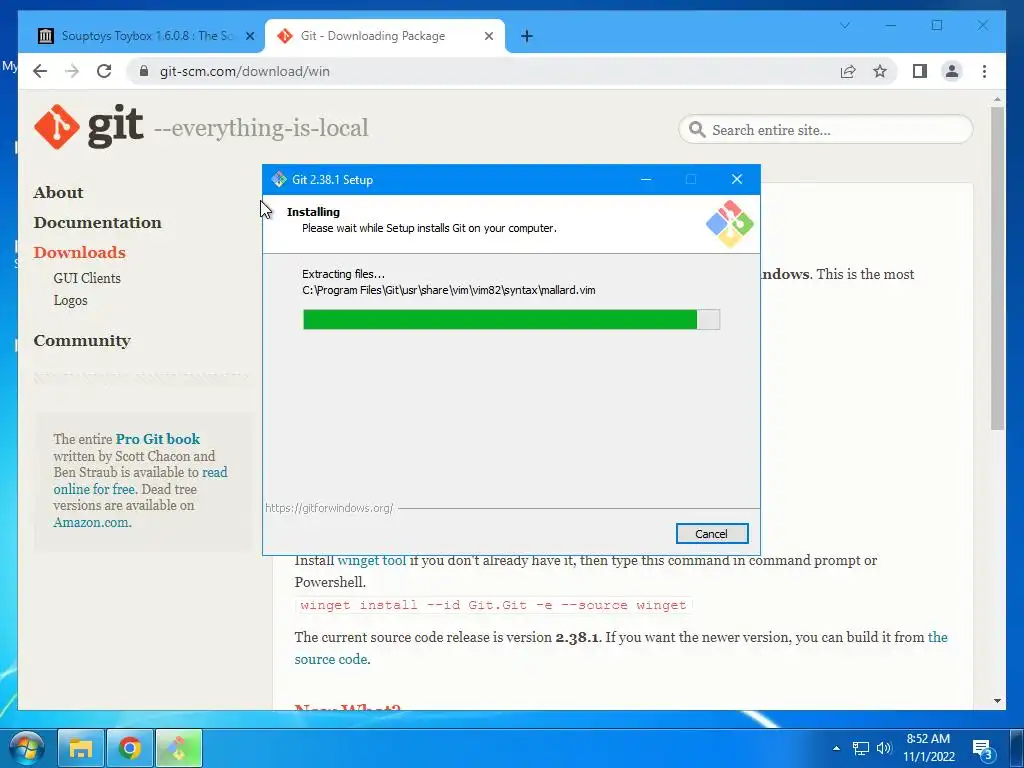Click the winget install command text
Viewport: 1024px width, 768px height.
(493, 605)
